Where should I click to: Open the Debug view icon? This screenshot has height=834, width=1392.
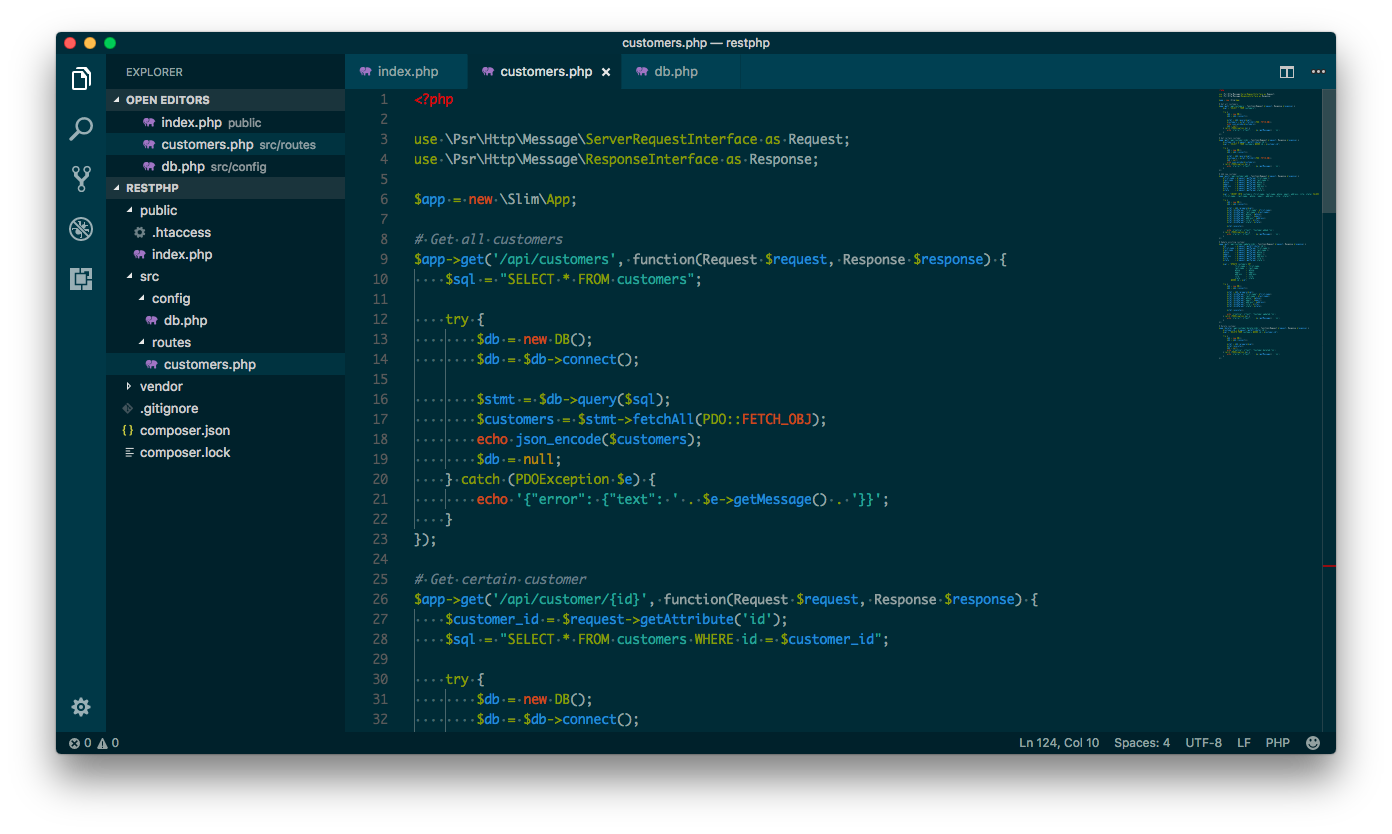(81, 229)
